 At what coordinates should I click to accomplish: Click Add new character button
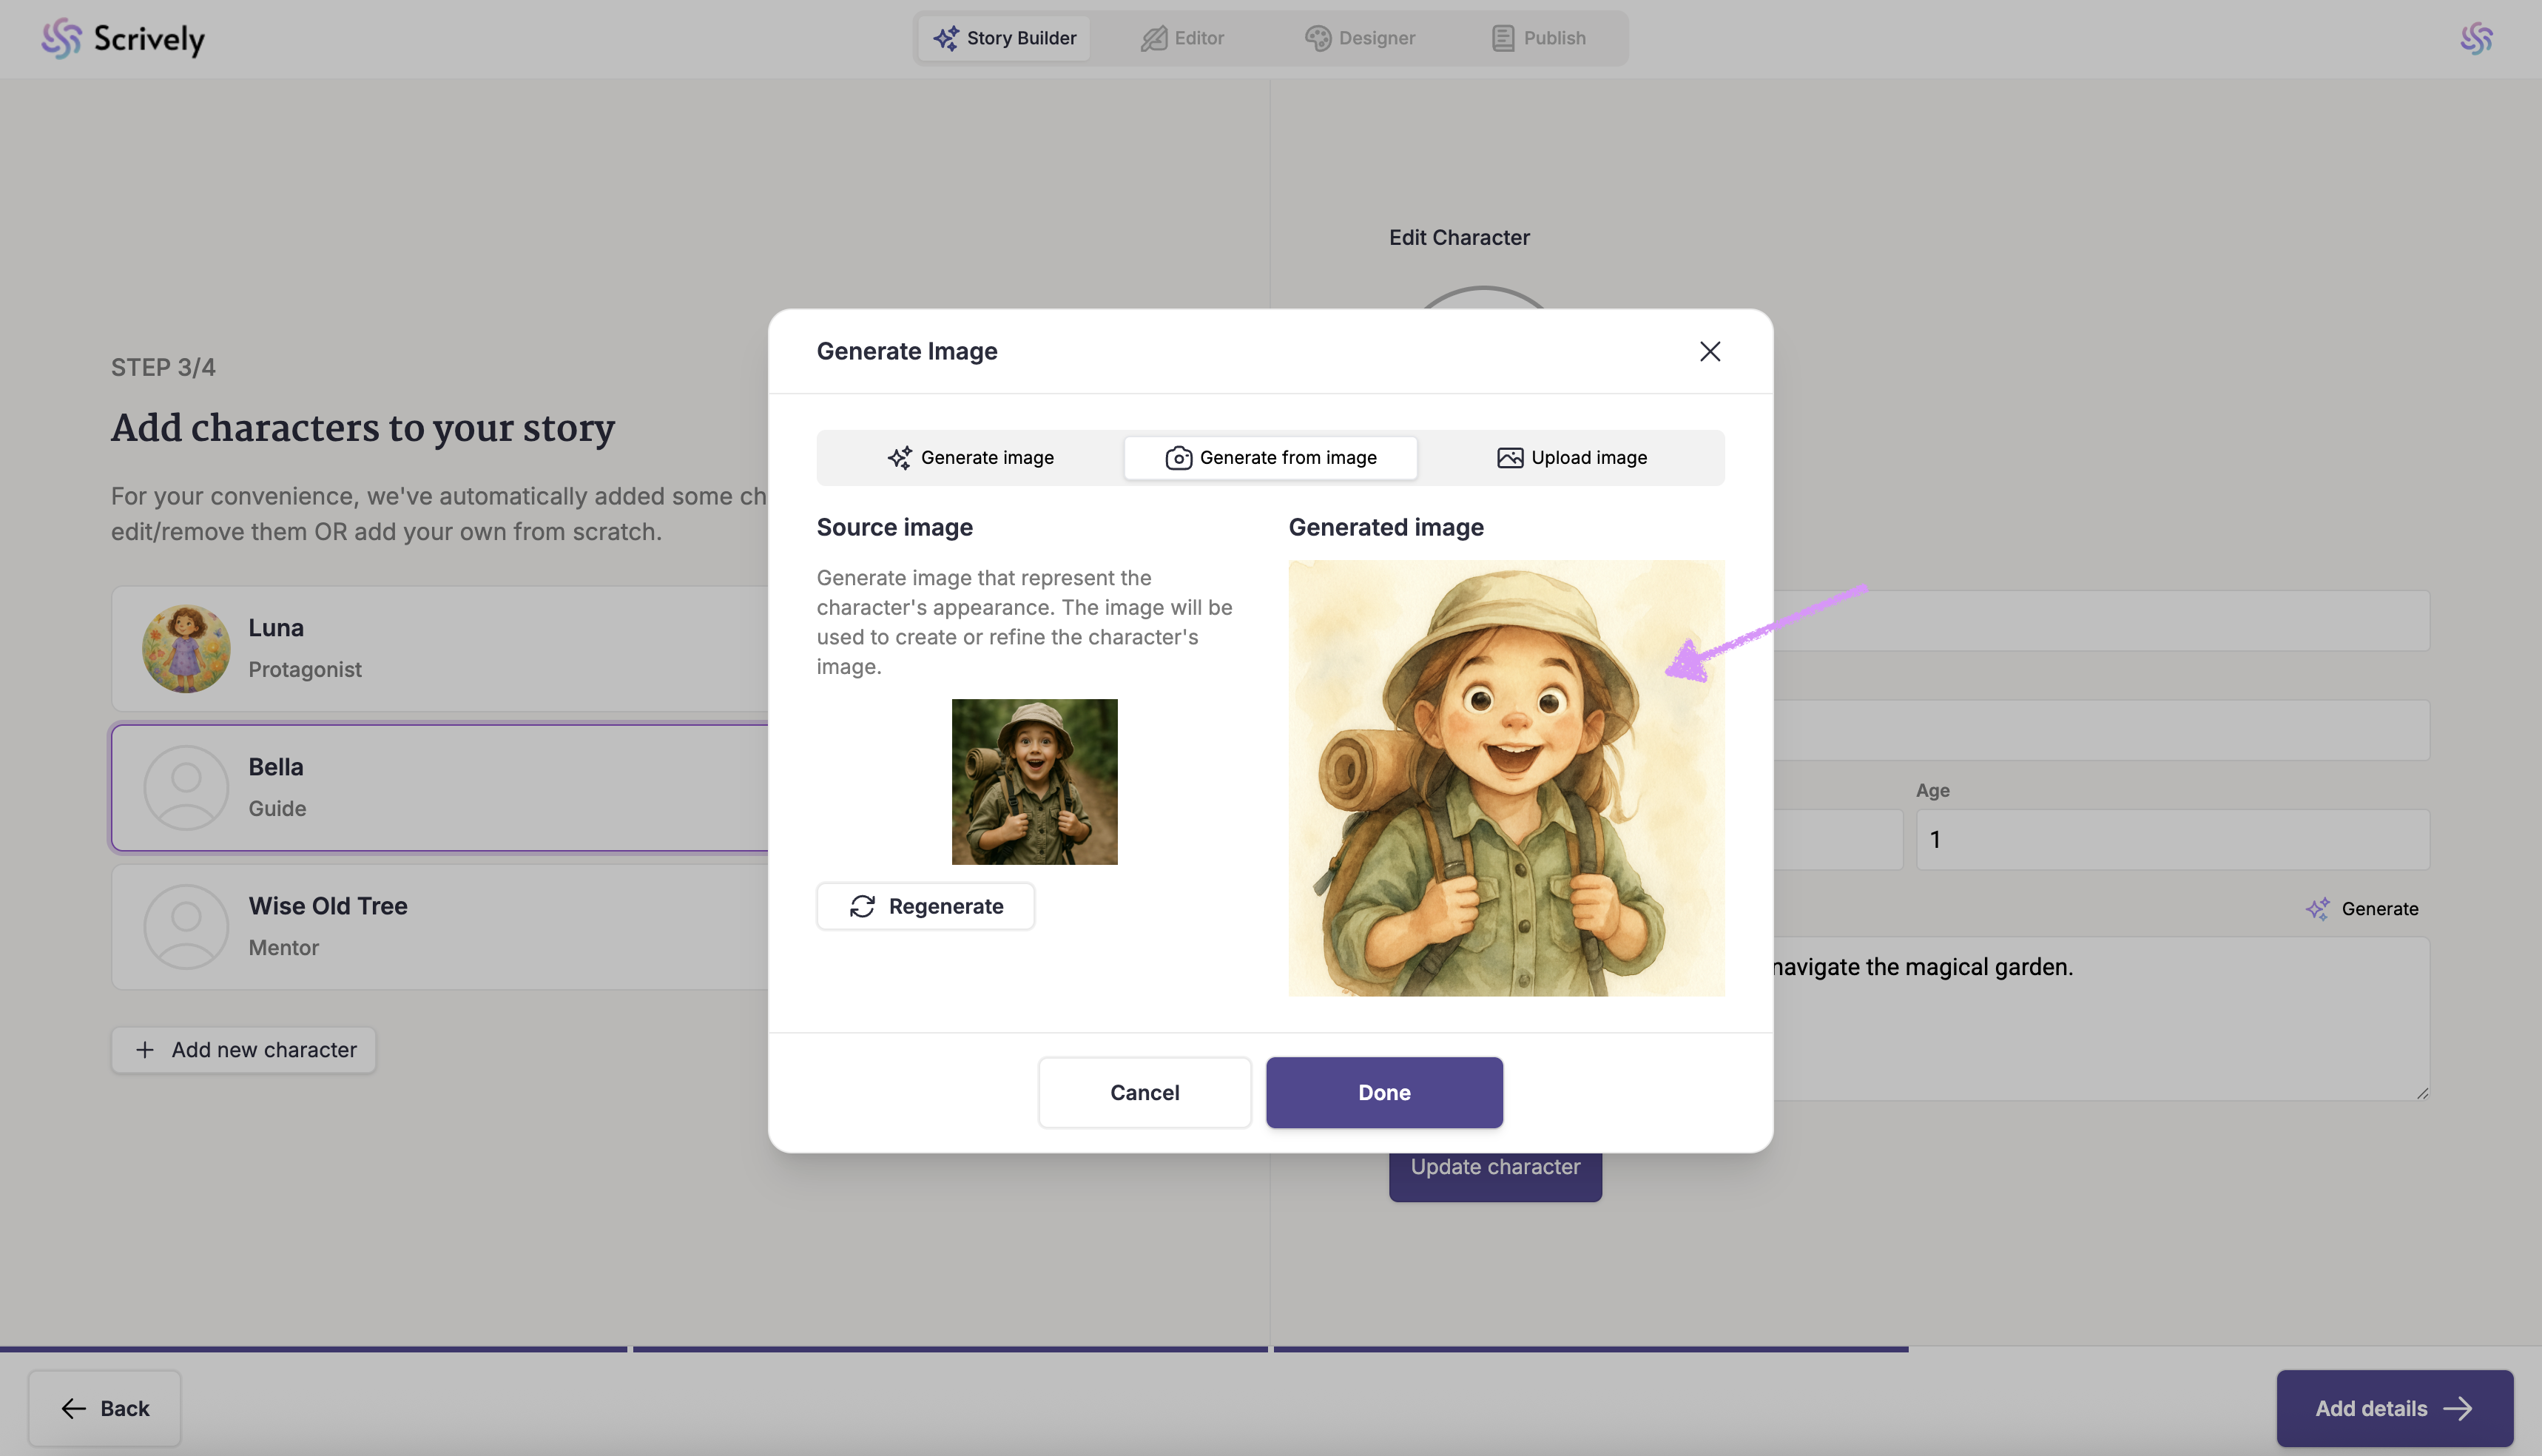[x=244, y=1049]
